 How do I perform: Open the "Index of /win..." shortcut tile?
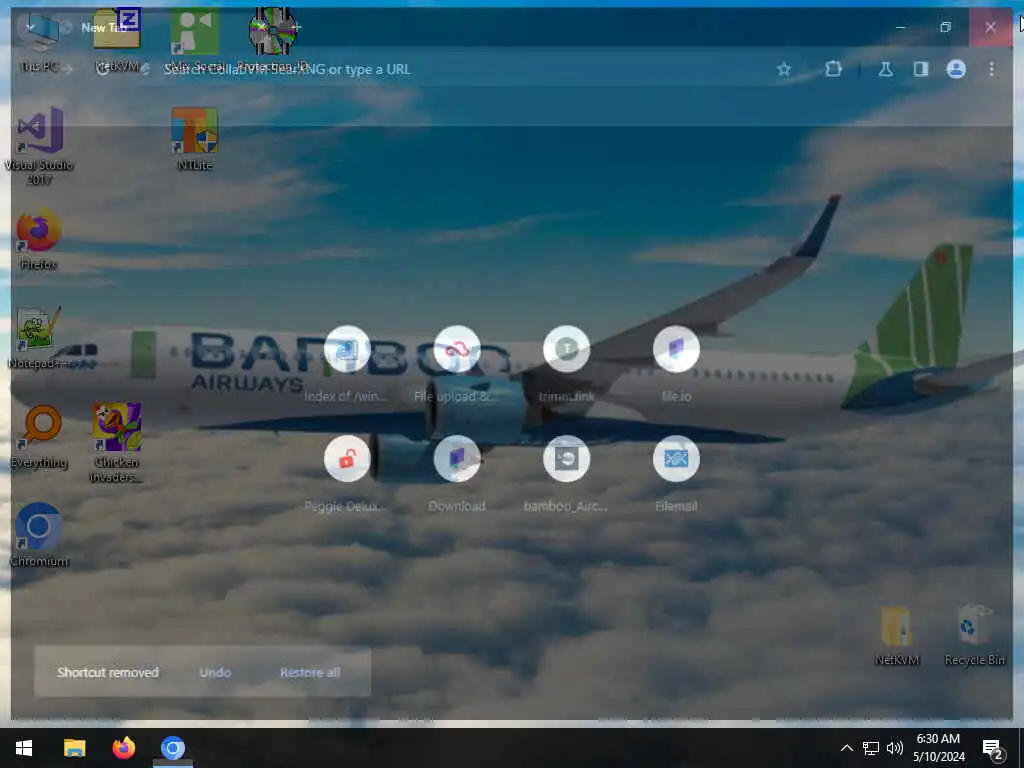(x=347, y=363)
